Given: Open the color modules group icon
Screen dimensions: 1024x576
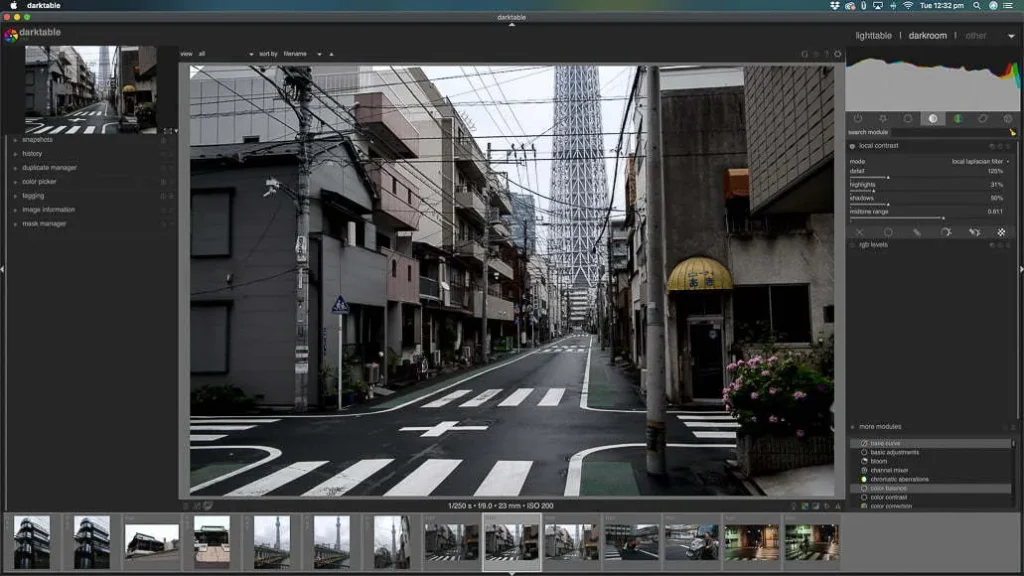Looking at the screenshot, I should coord(958,118).
